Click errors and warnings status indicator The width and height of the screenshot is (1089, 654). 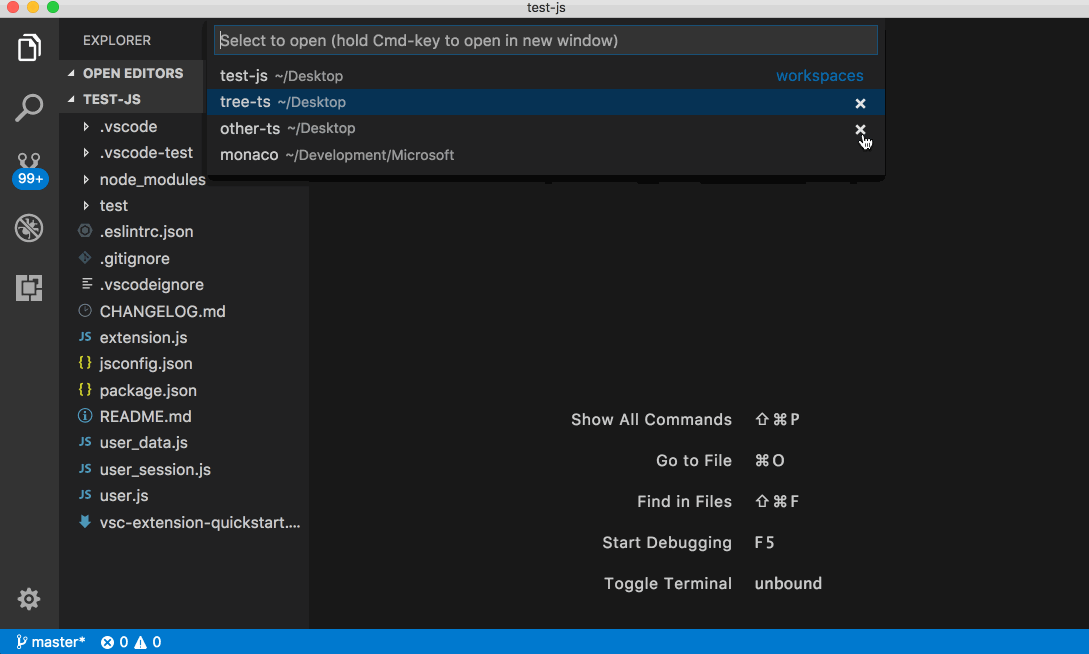pyautogui.click(x=131, y=642)
